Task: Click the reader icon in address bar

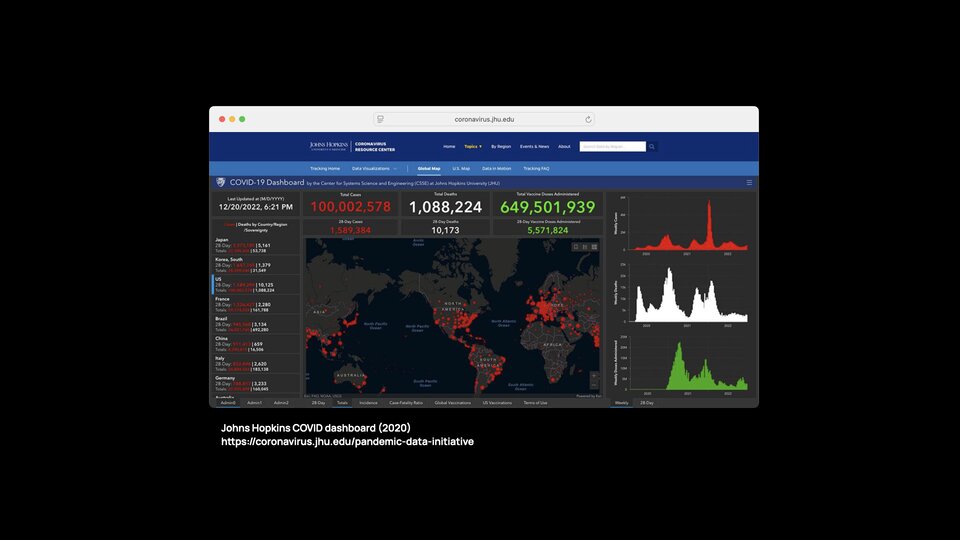Action: click(x=380, y=119)
